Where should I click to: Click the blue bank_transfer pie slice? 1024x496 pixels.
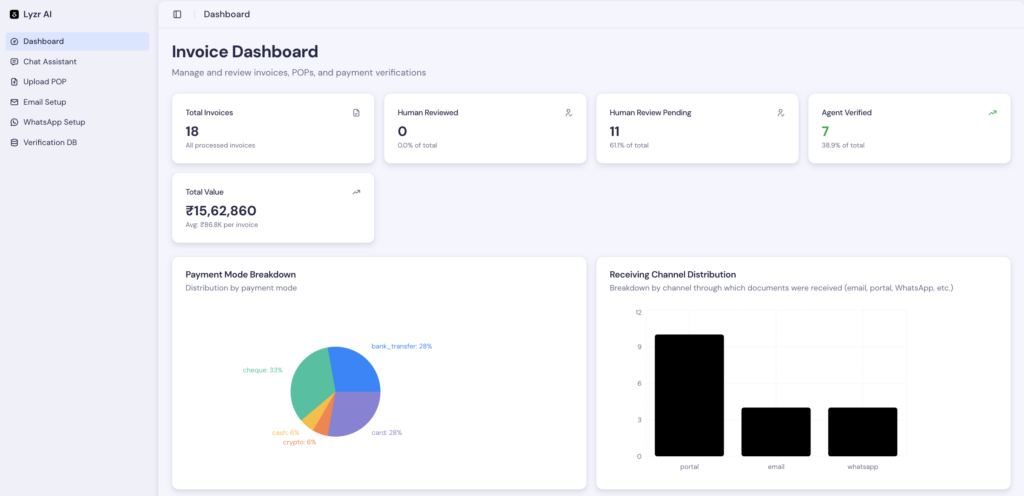(x=357, y=368)
